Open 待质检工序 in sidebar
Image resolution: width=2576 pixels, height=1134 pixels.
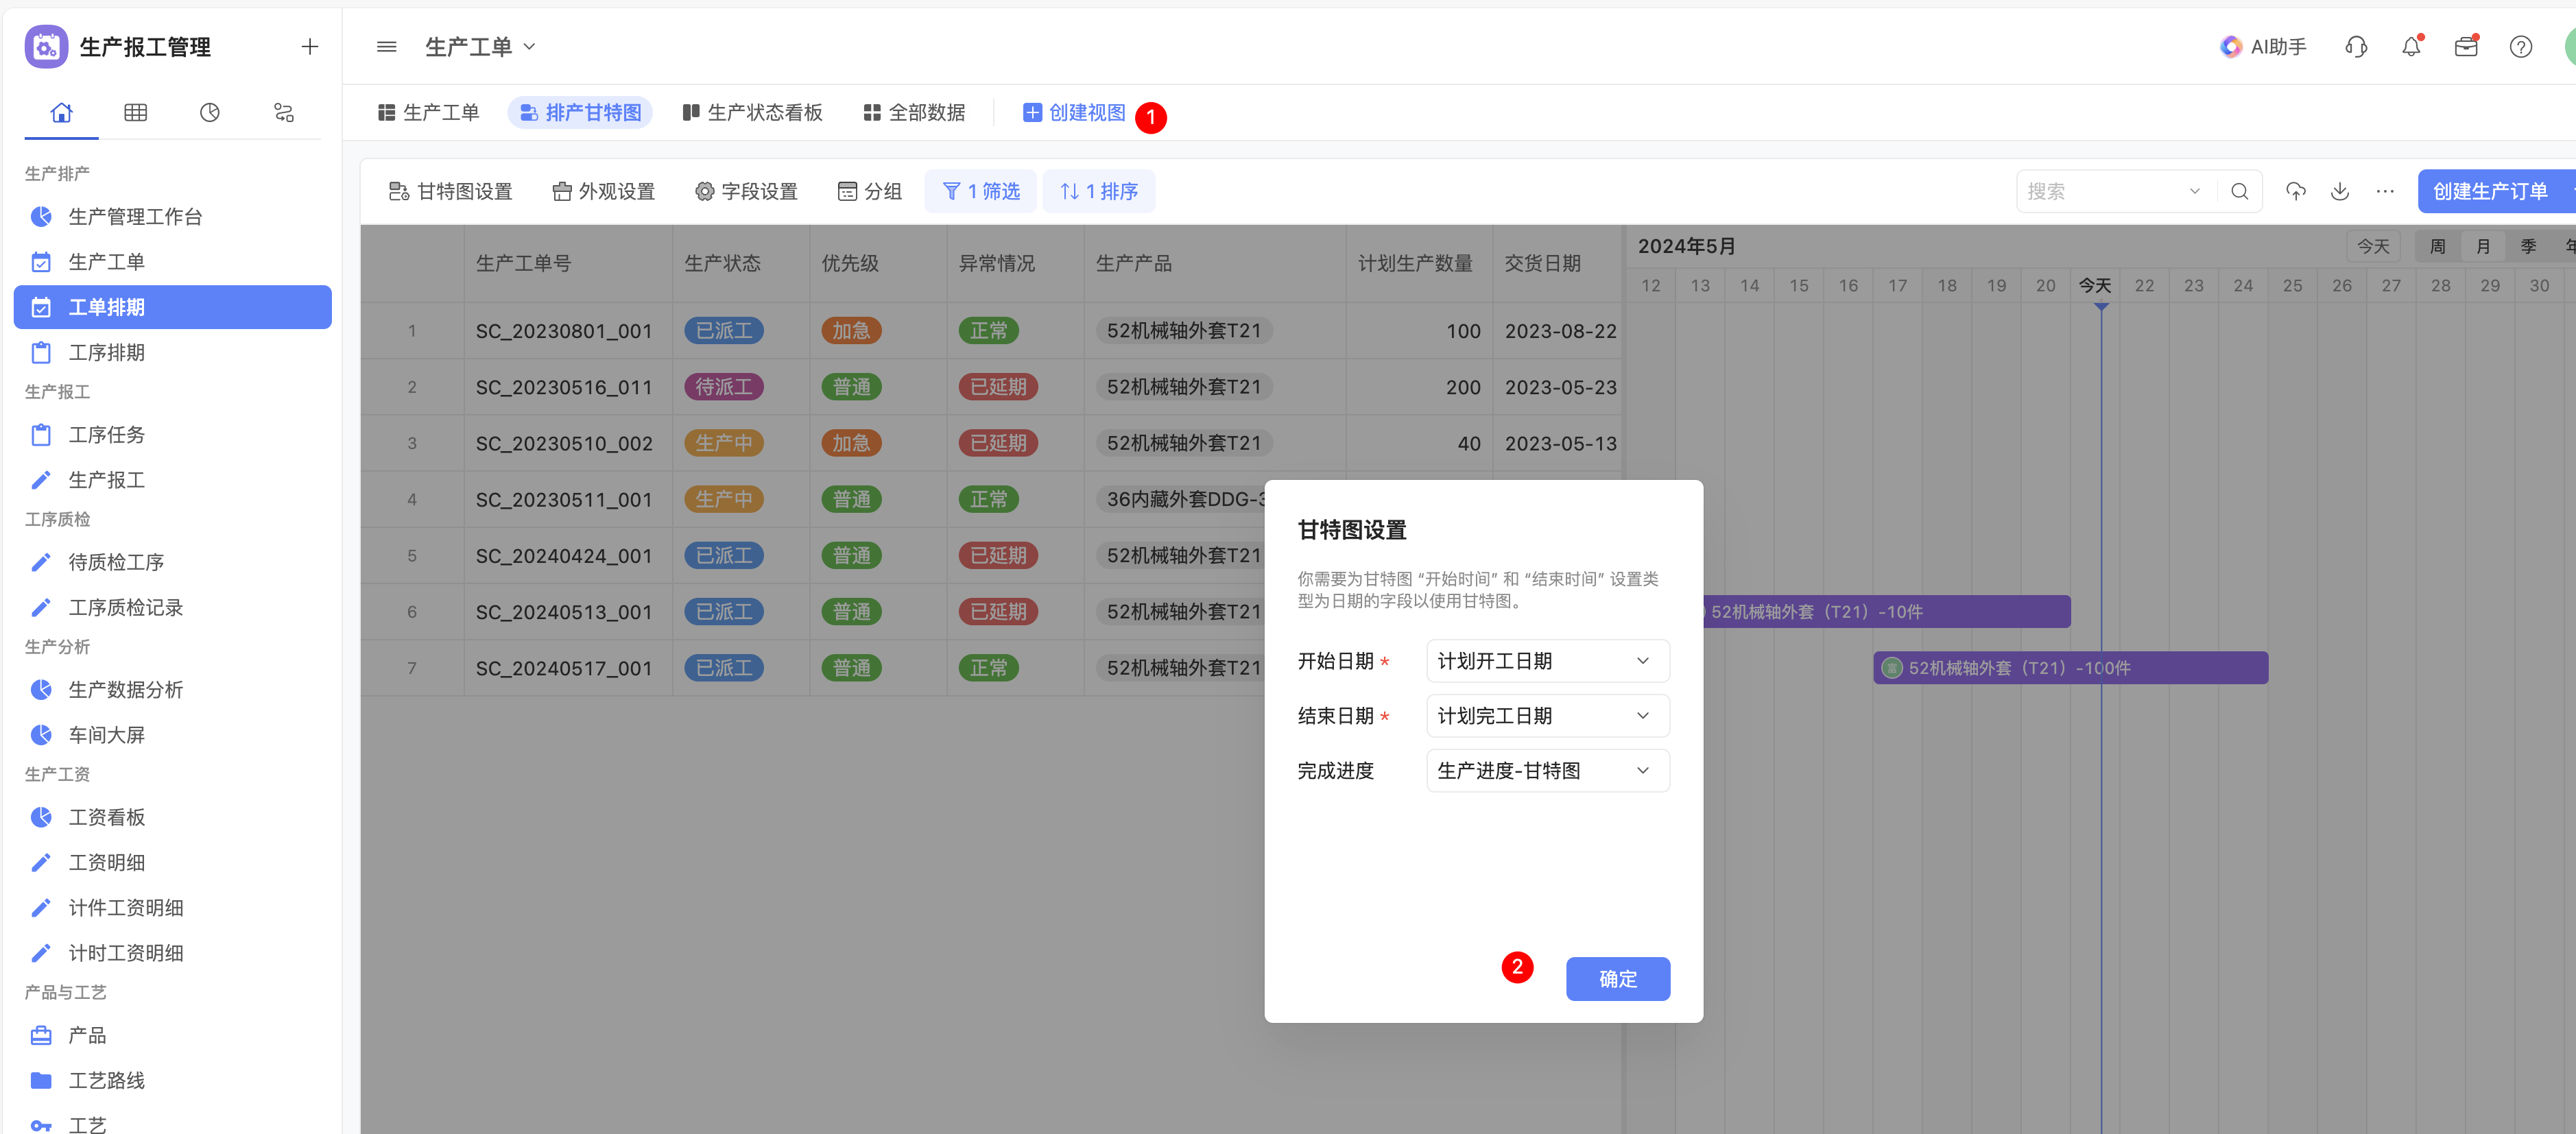173,562
